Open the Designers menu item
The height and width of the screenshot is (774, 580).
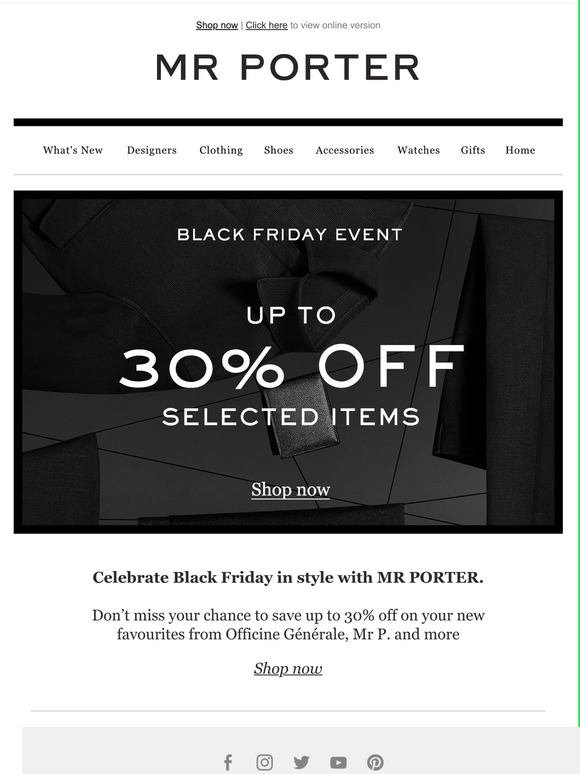pos(152,150)
